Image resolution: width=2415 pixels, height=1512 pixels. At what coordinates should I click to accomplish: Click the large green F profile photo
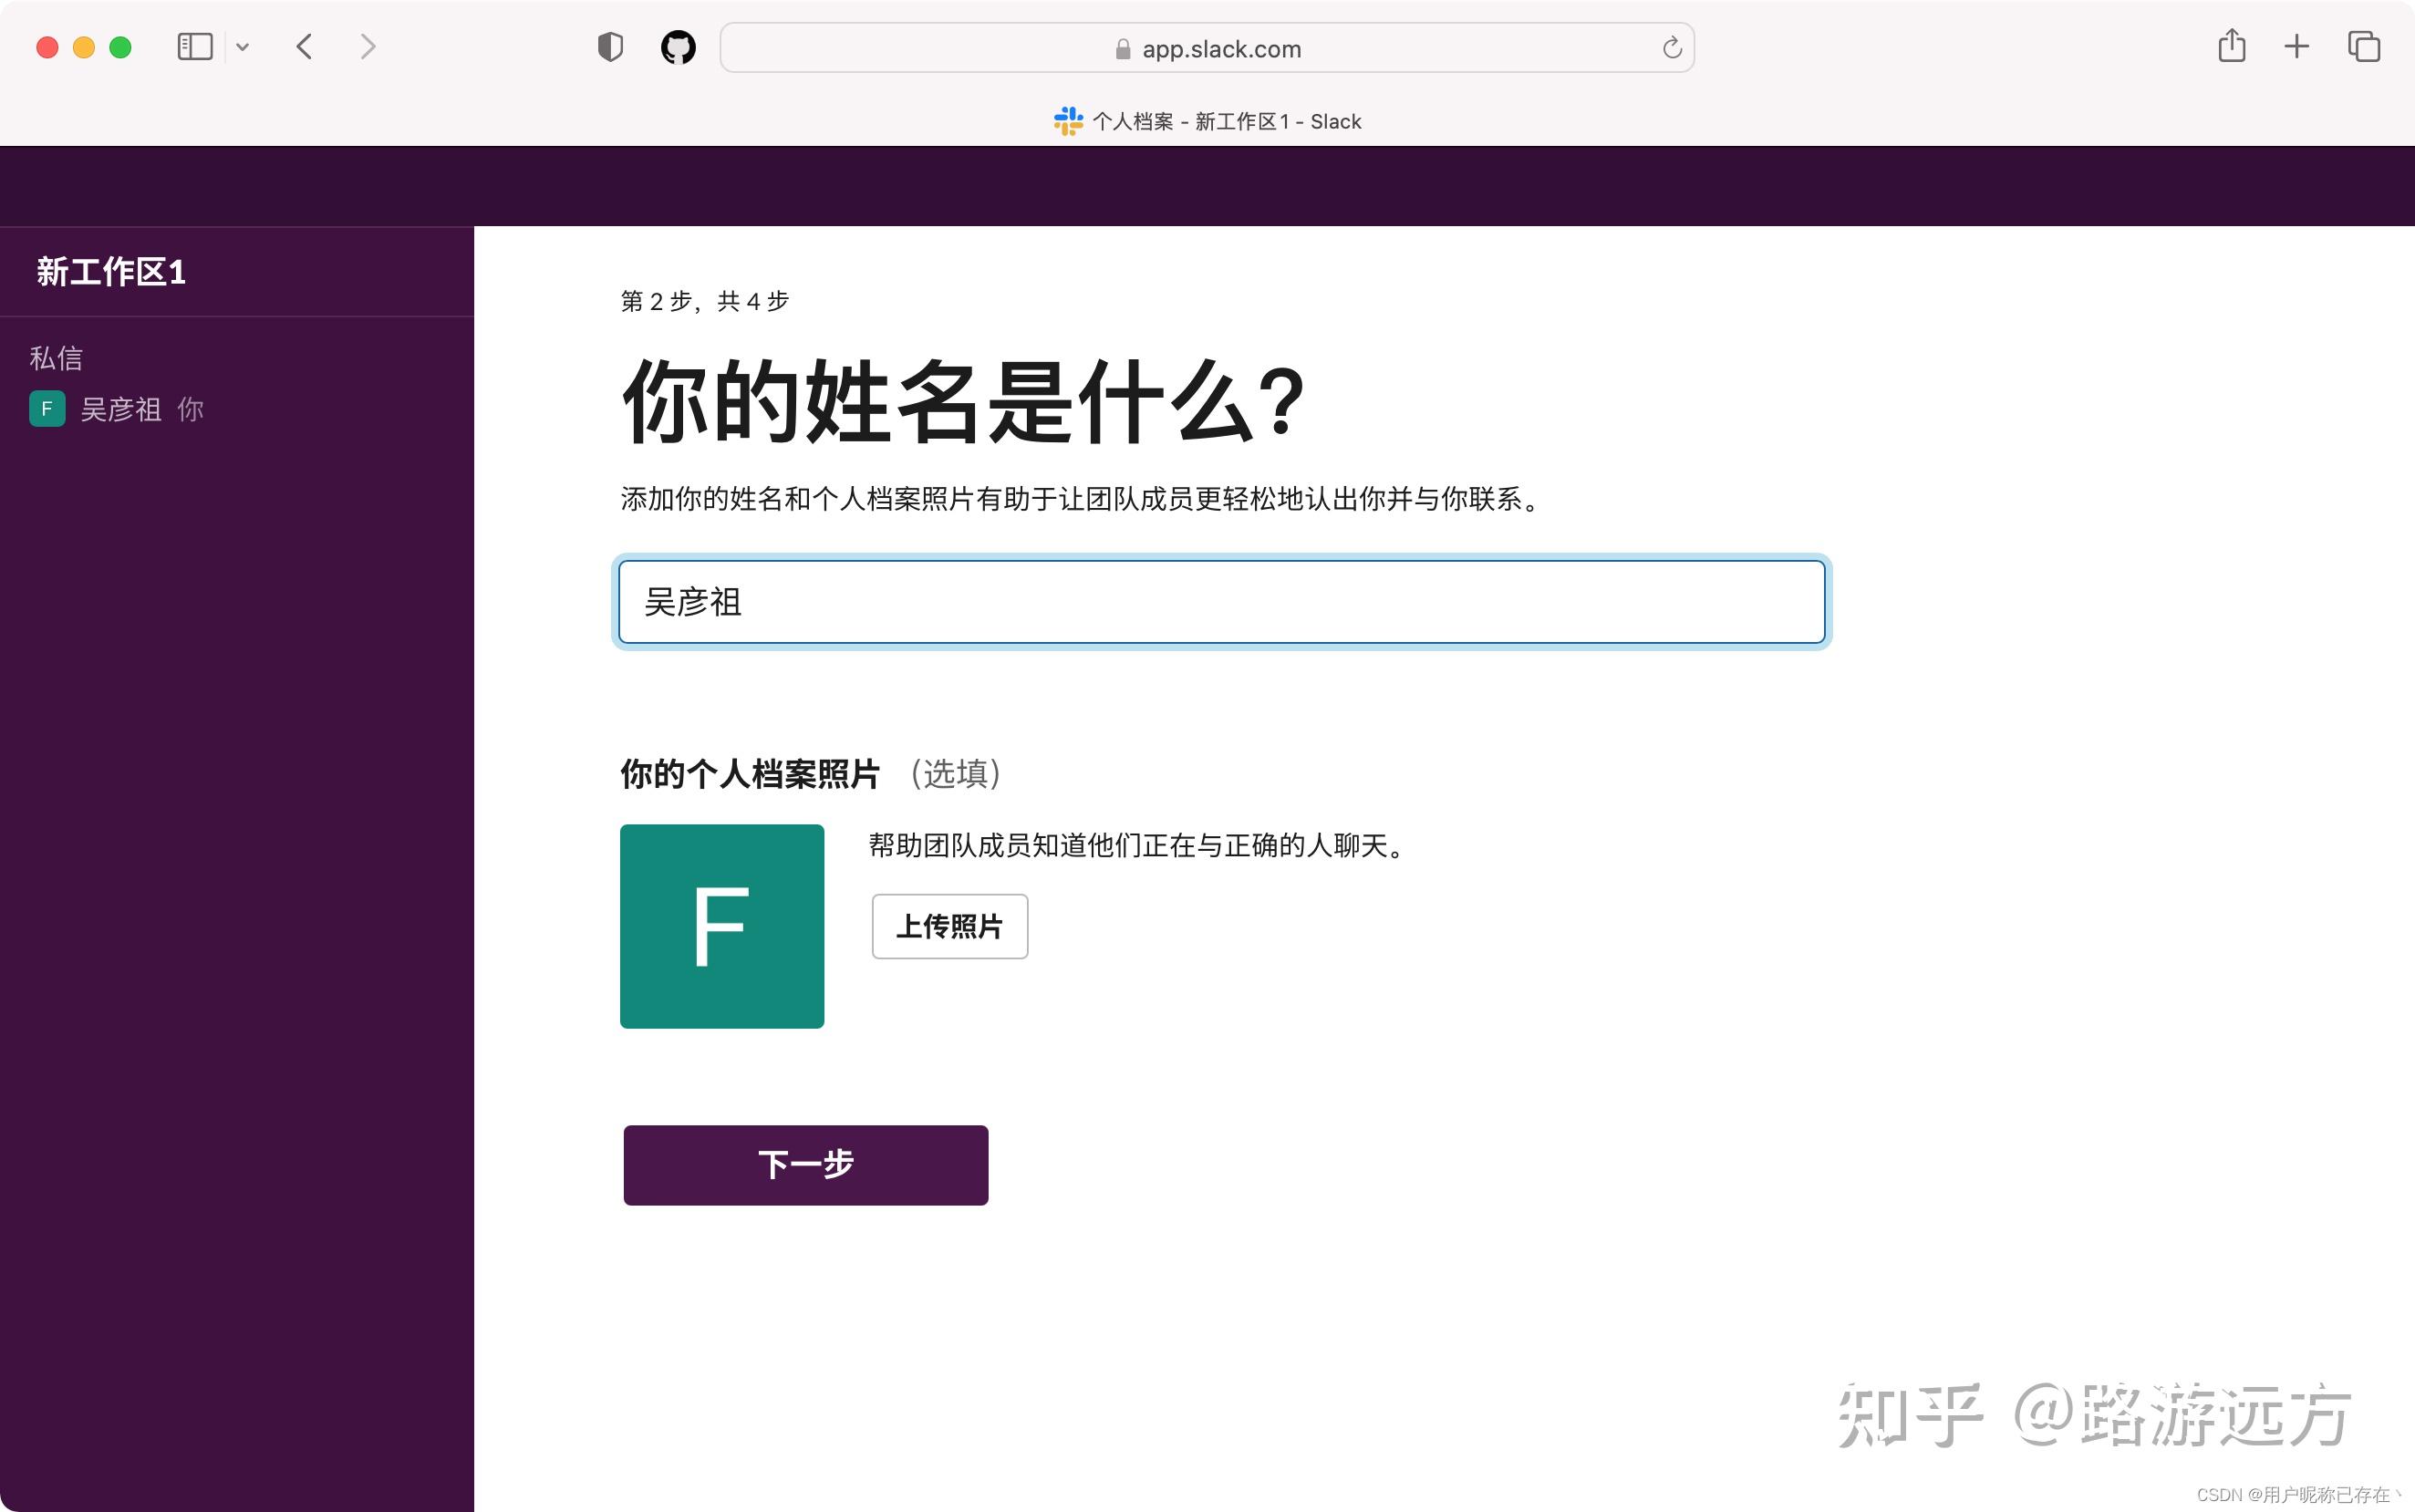(721, 926)
